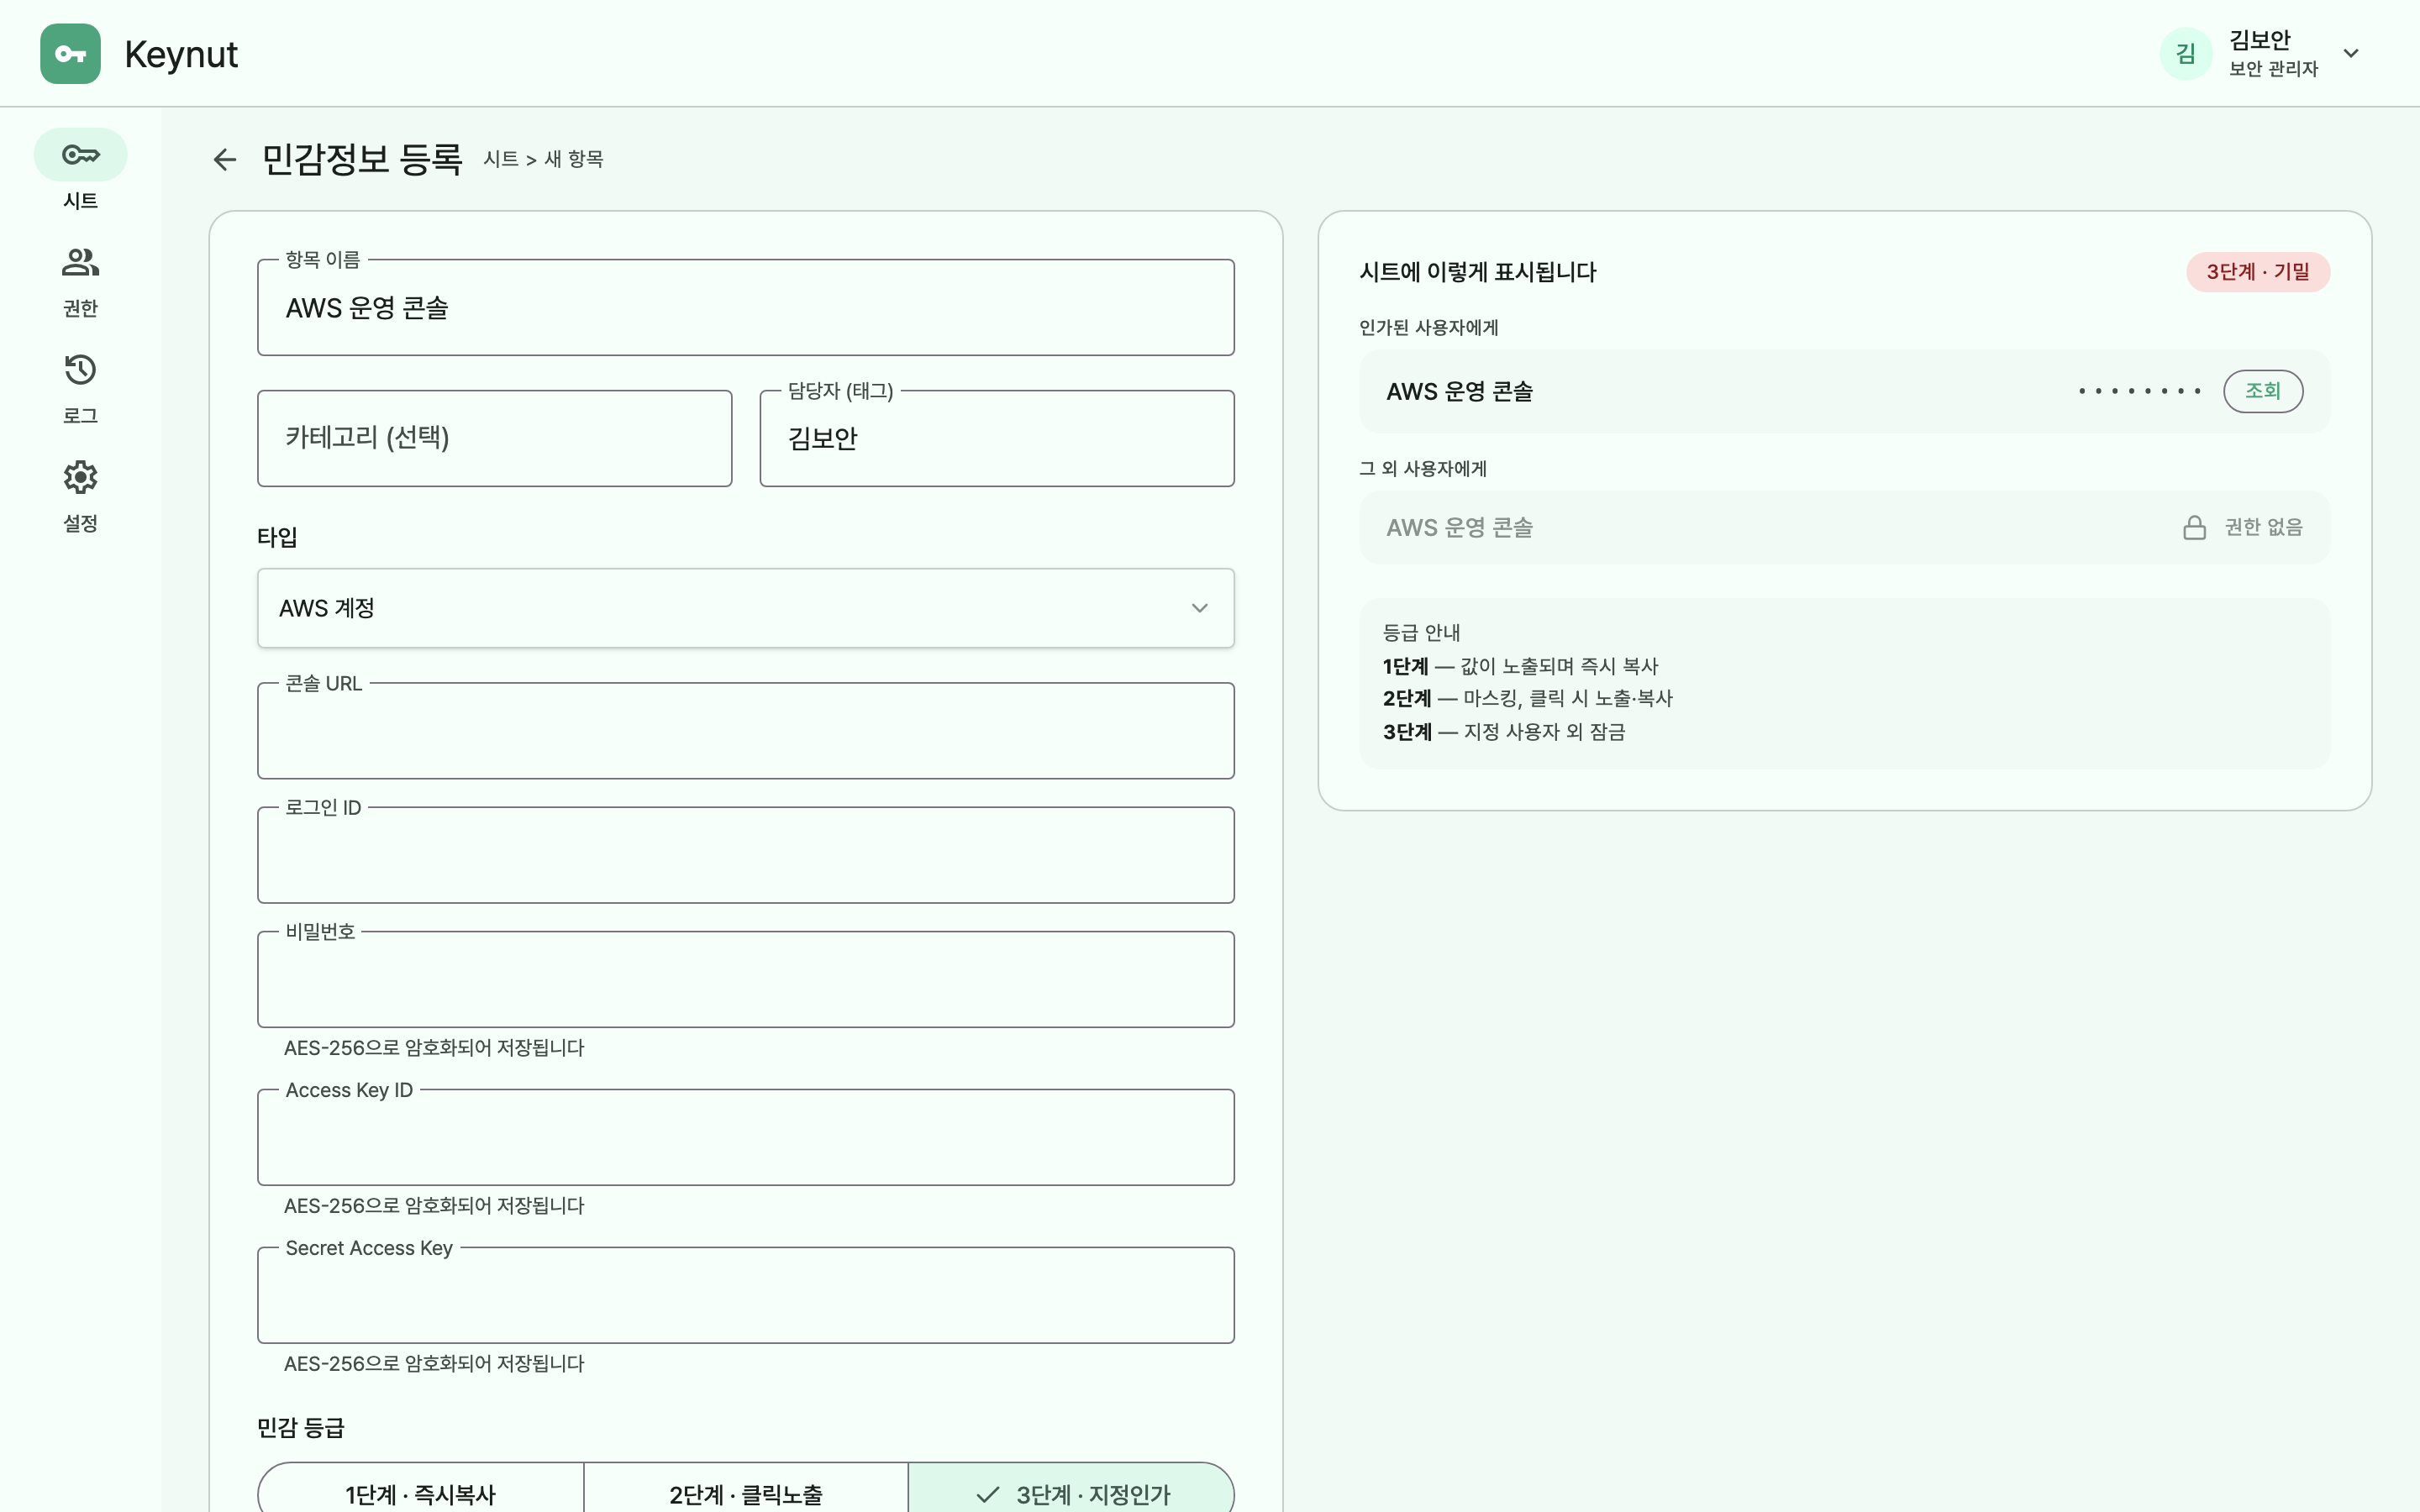Focus the Access Key ID input field
The image size is (2420, 1512).
(x=746, y=1137)
